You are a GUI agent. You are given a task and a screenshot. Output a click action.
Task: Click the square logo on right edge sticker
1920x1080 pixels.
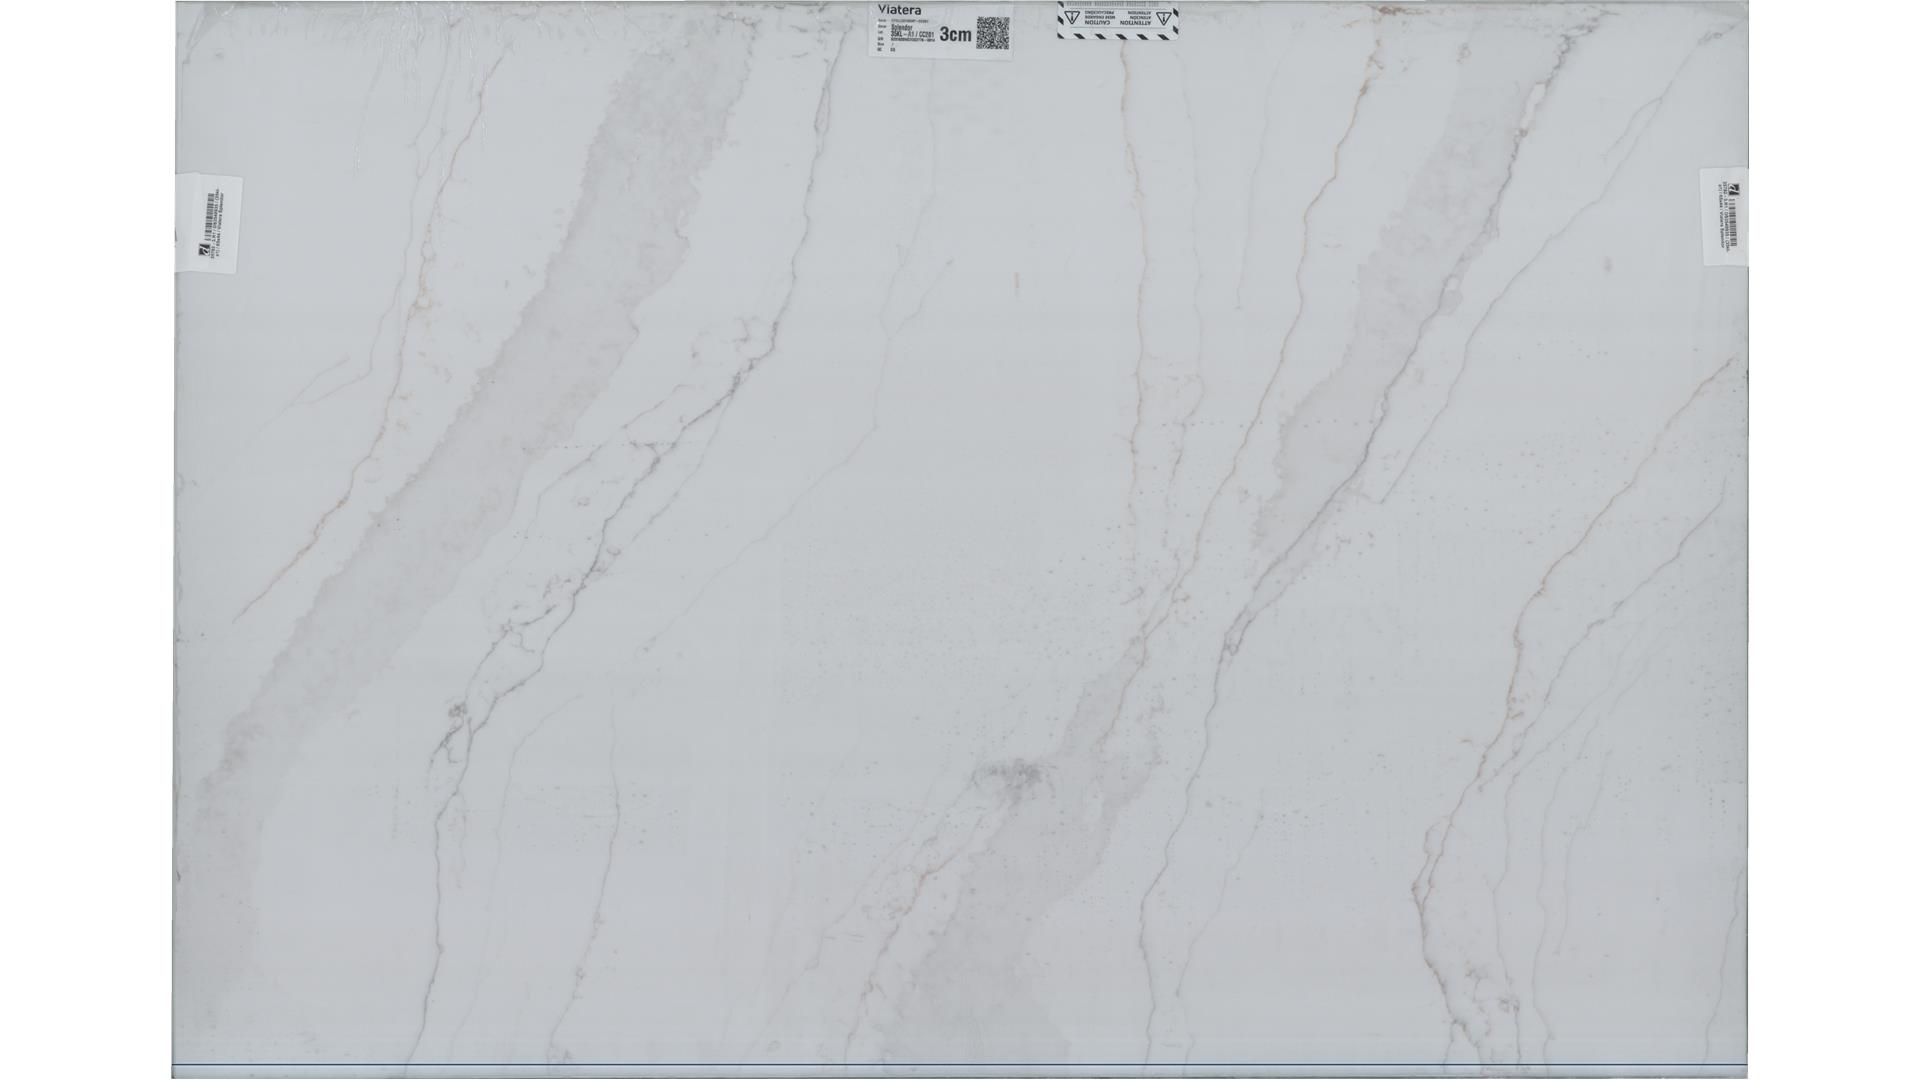1734,189
